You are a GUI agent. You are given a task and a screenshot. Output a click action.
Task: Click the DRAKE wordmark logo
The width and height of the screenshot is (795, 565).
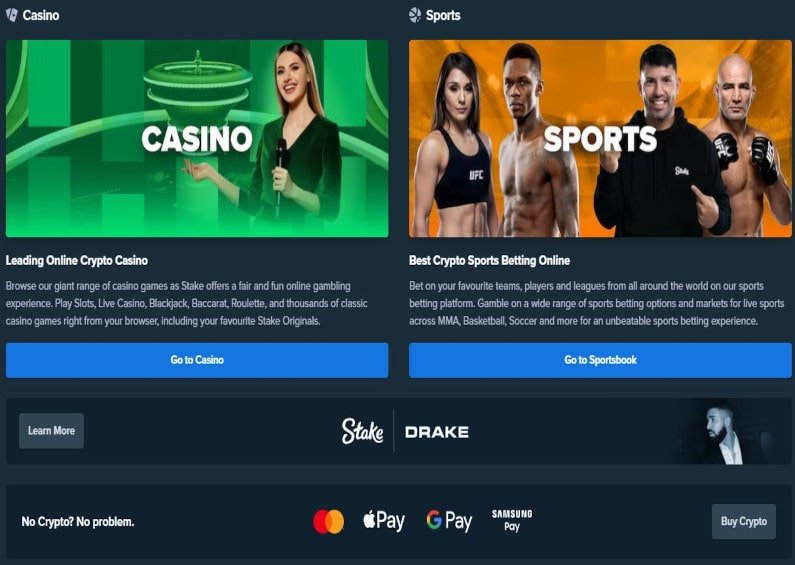437,432
